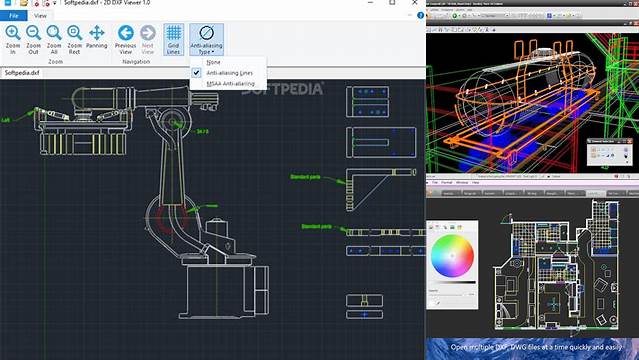Adjust the brightness slider under the color wheel
Image resolution: width=639 pixels, height=360 pixels.
coord(453,282)
